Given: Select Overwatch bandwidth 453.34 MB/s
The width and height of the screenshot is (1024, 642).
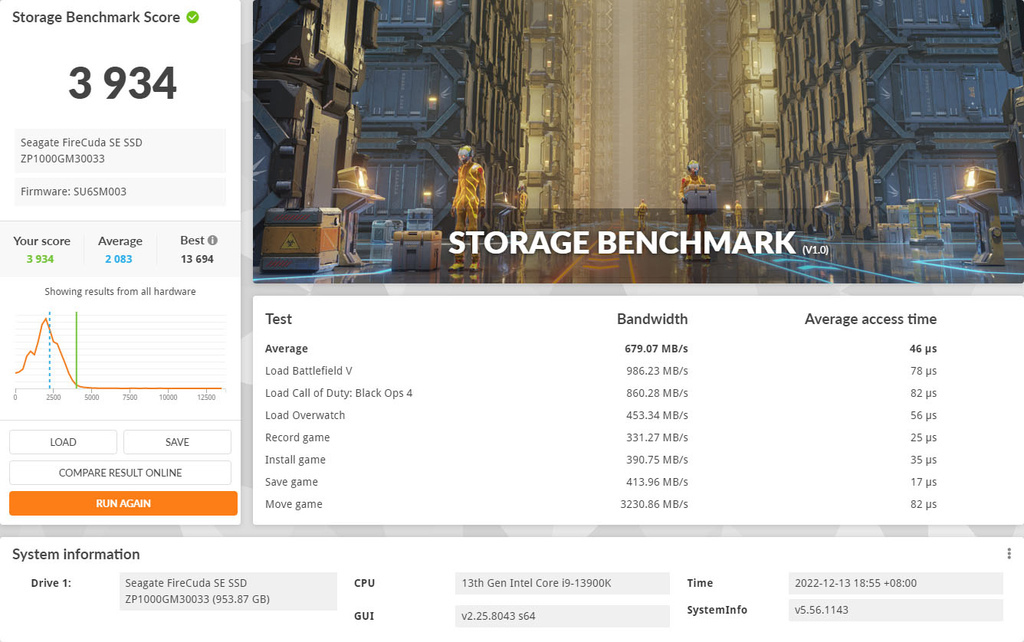Looking at the screenshot, I should click(x=657, y=415).
